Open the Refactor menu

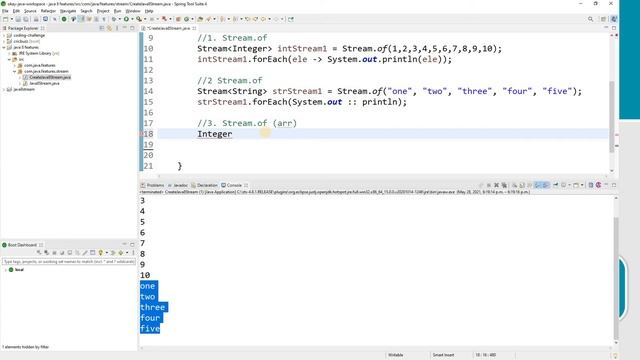48,11
